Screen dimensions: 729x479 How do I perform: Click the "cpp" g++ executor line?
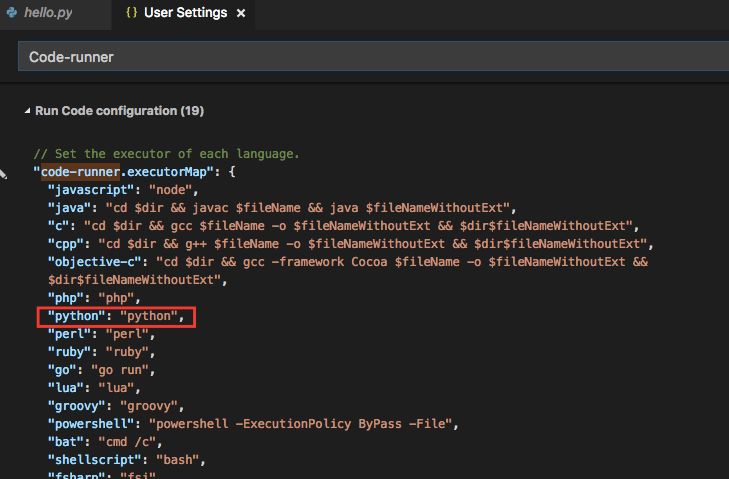coord(351,244)
